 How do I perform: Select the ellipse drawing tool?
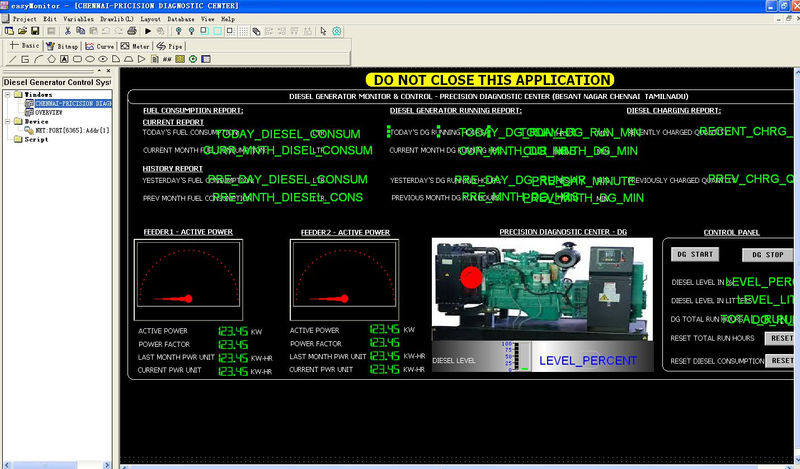pyautogui.click(x=90, y=59)
